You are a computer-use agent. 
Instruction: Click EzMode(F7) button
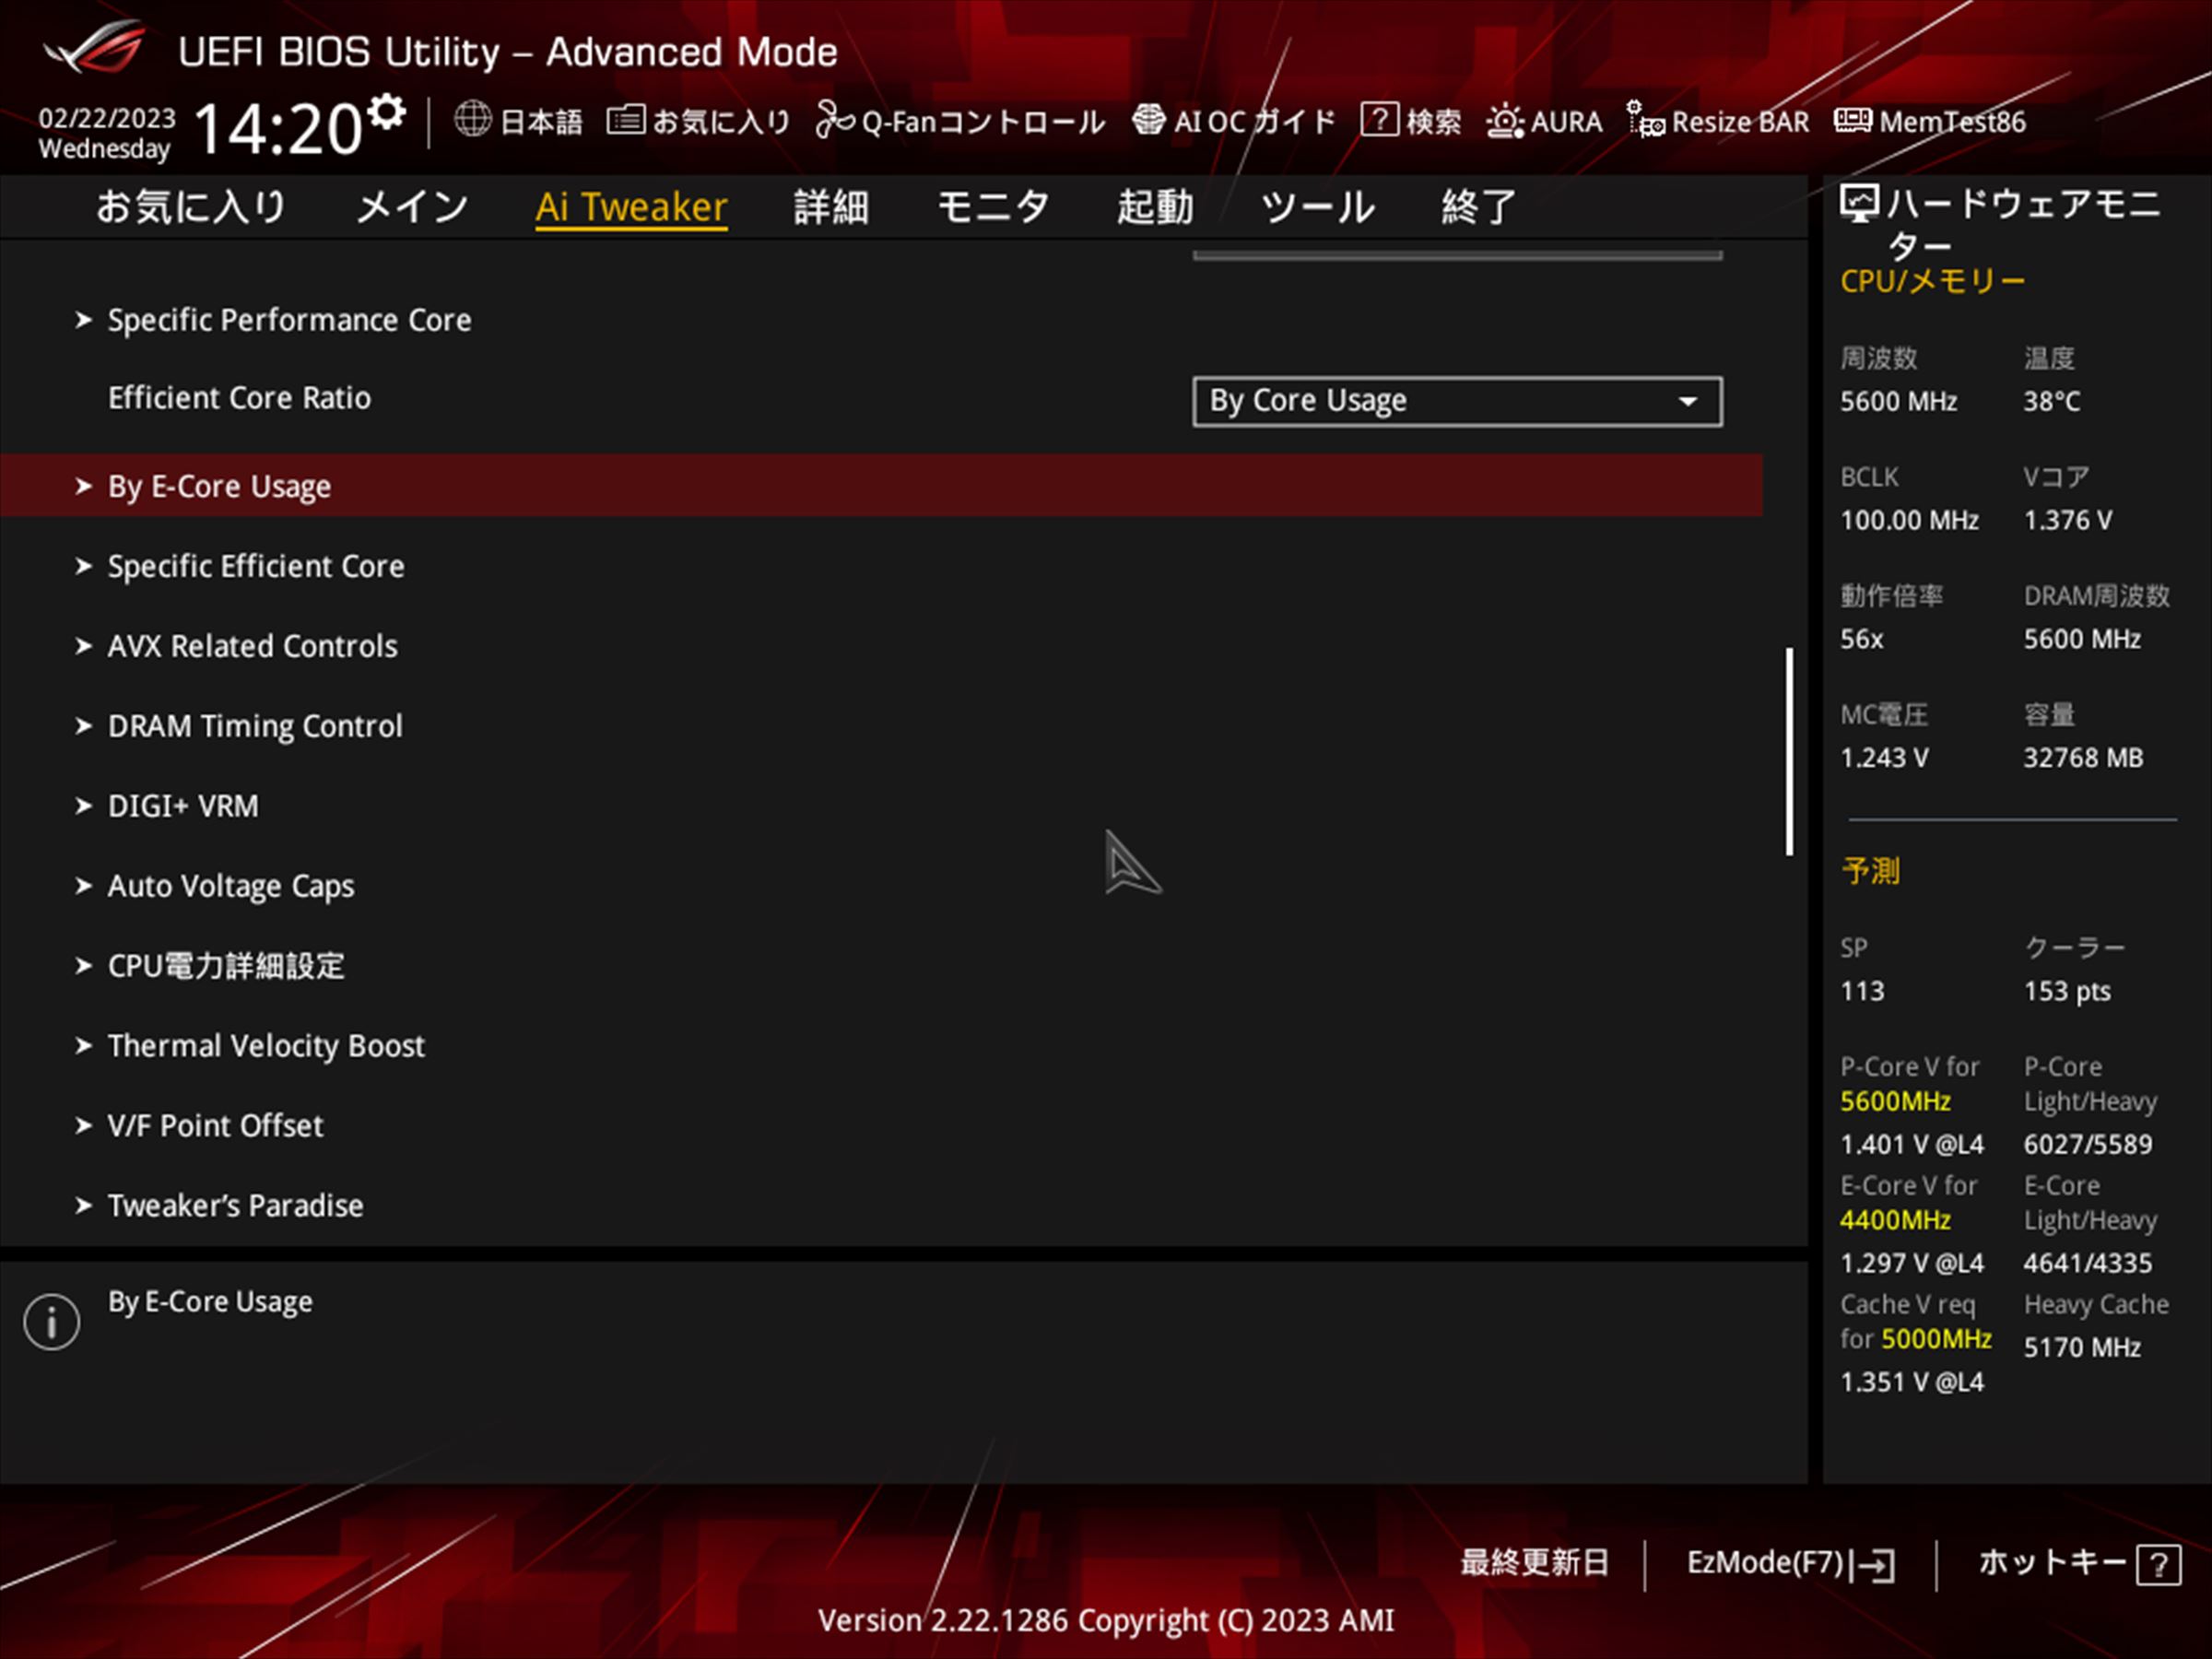point(1789,1564)
